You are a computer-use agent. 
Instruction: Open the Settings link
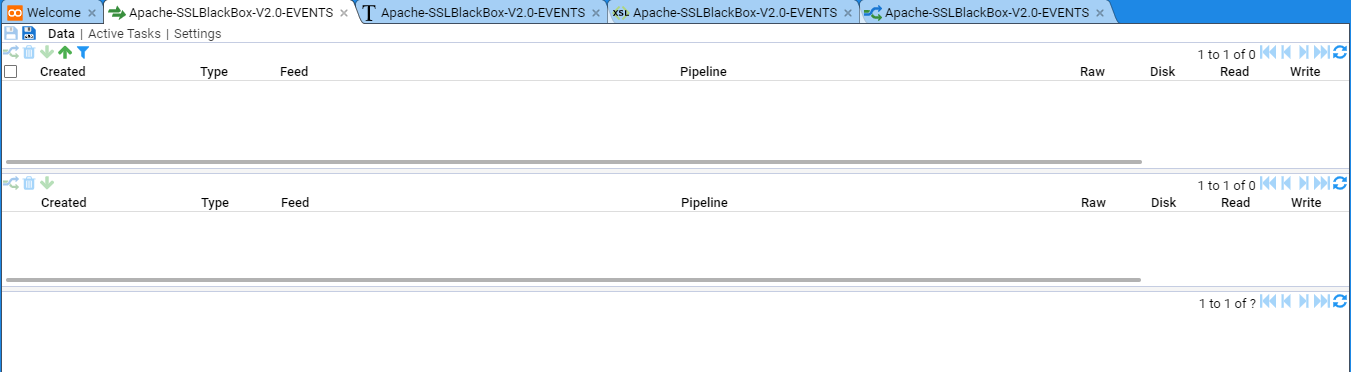click(198, 33)
